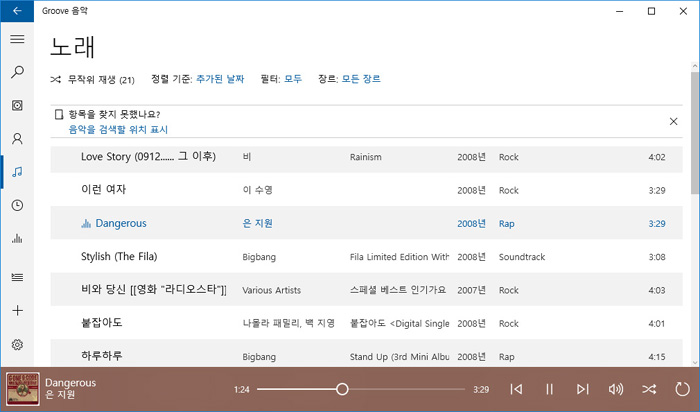Toggle repeat in player bar
700x412 pixels.
point(682,389)
